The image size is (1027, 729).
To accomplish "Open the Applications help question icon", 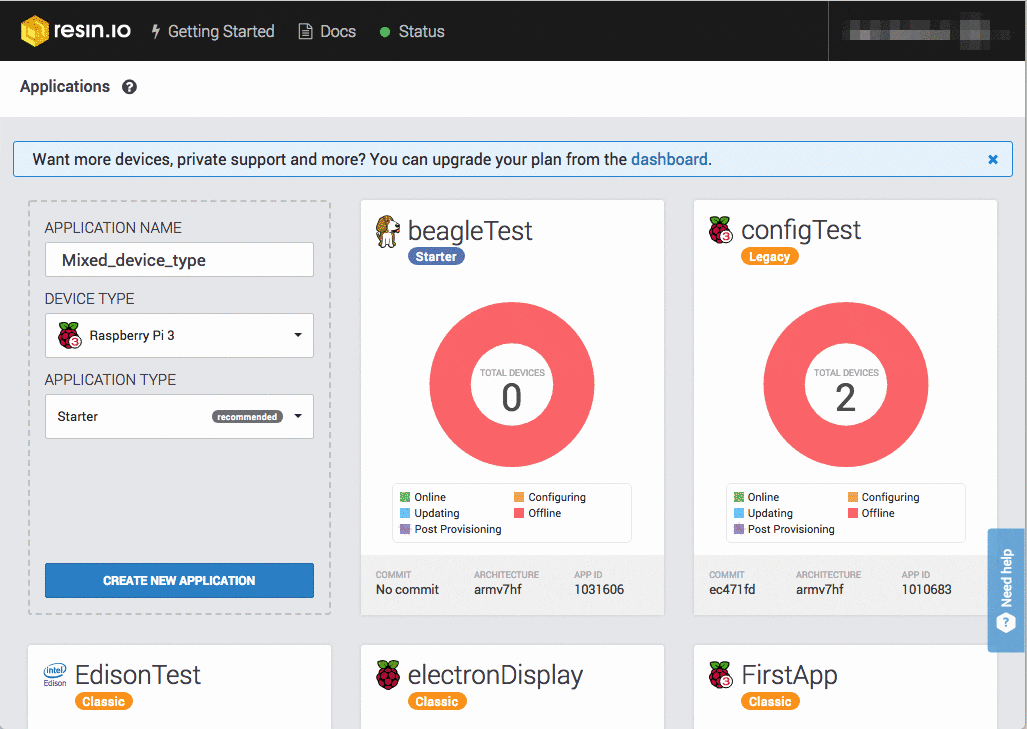I will 129,87.
